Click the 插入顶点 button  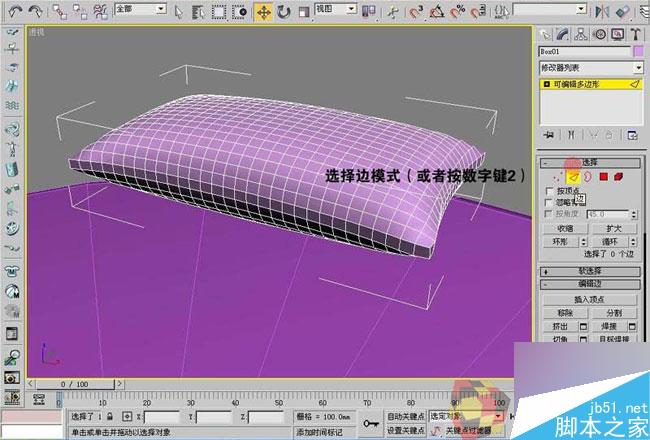589,299
